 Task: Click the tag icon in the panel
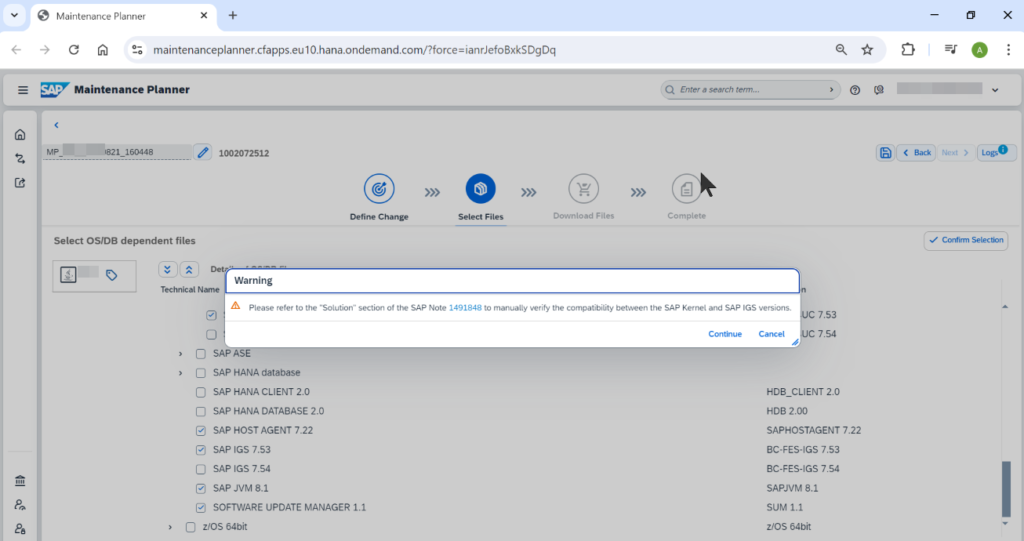click(x=112, y=276)
